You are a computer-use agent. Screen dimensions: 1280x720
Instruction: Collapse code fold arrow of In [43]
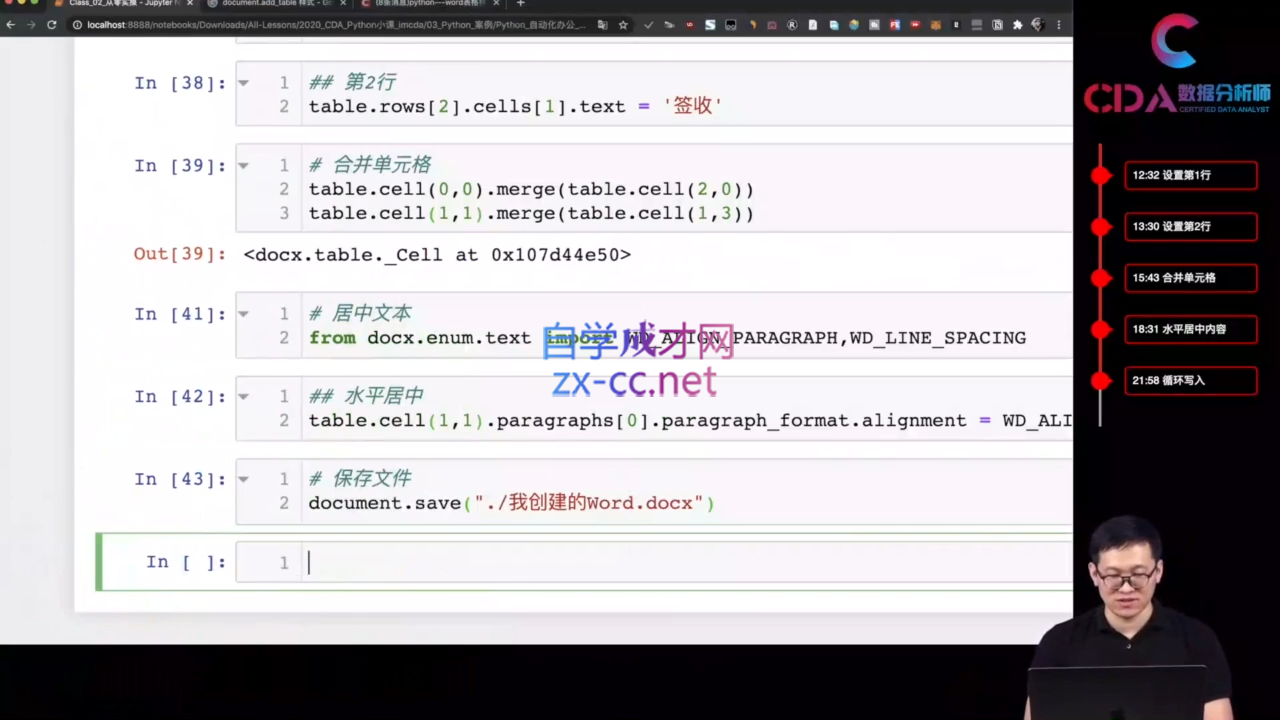click(x=243, y=480)
